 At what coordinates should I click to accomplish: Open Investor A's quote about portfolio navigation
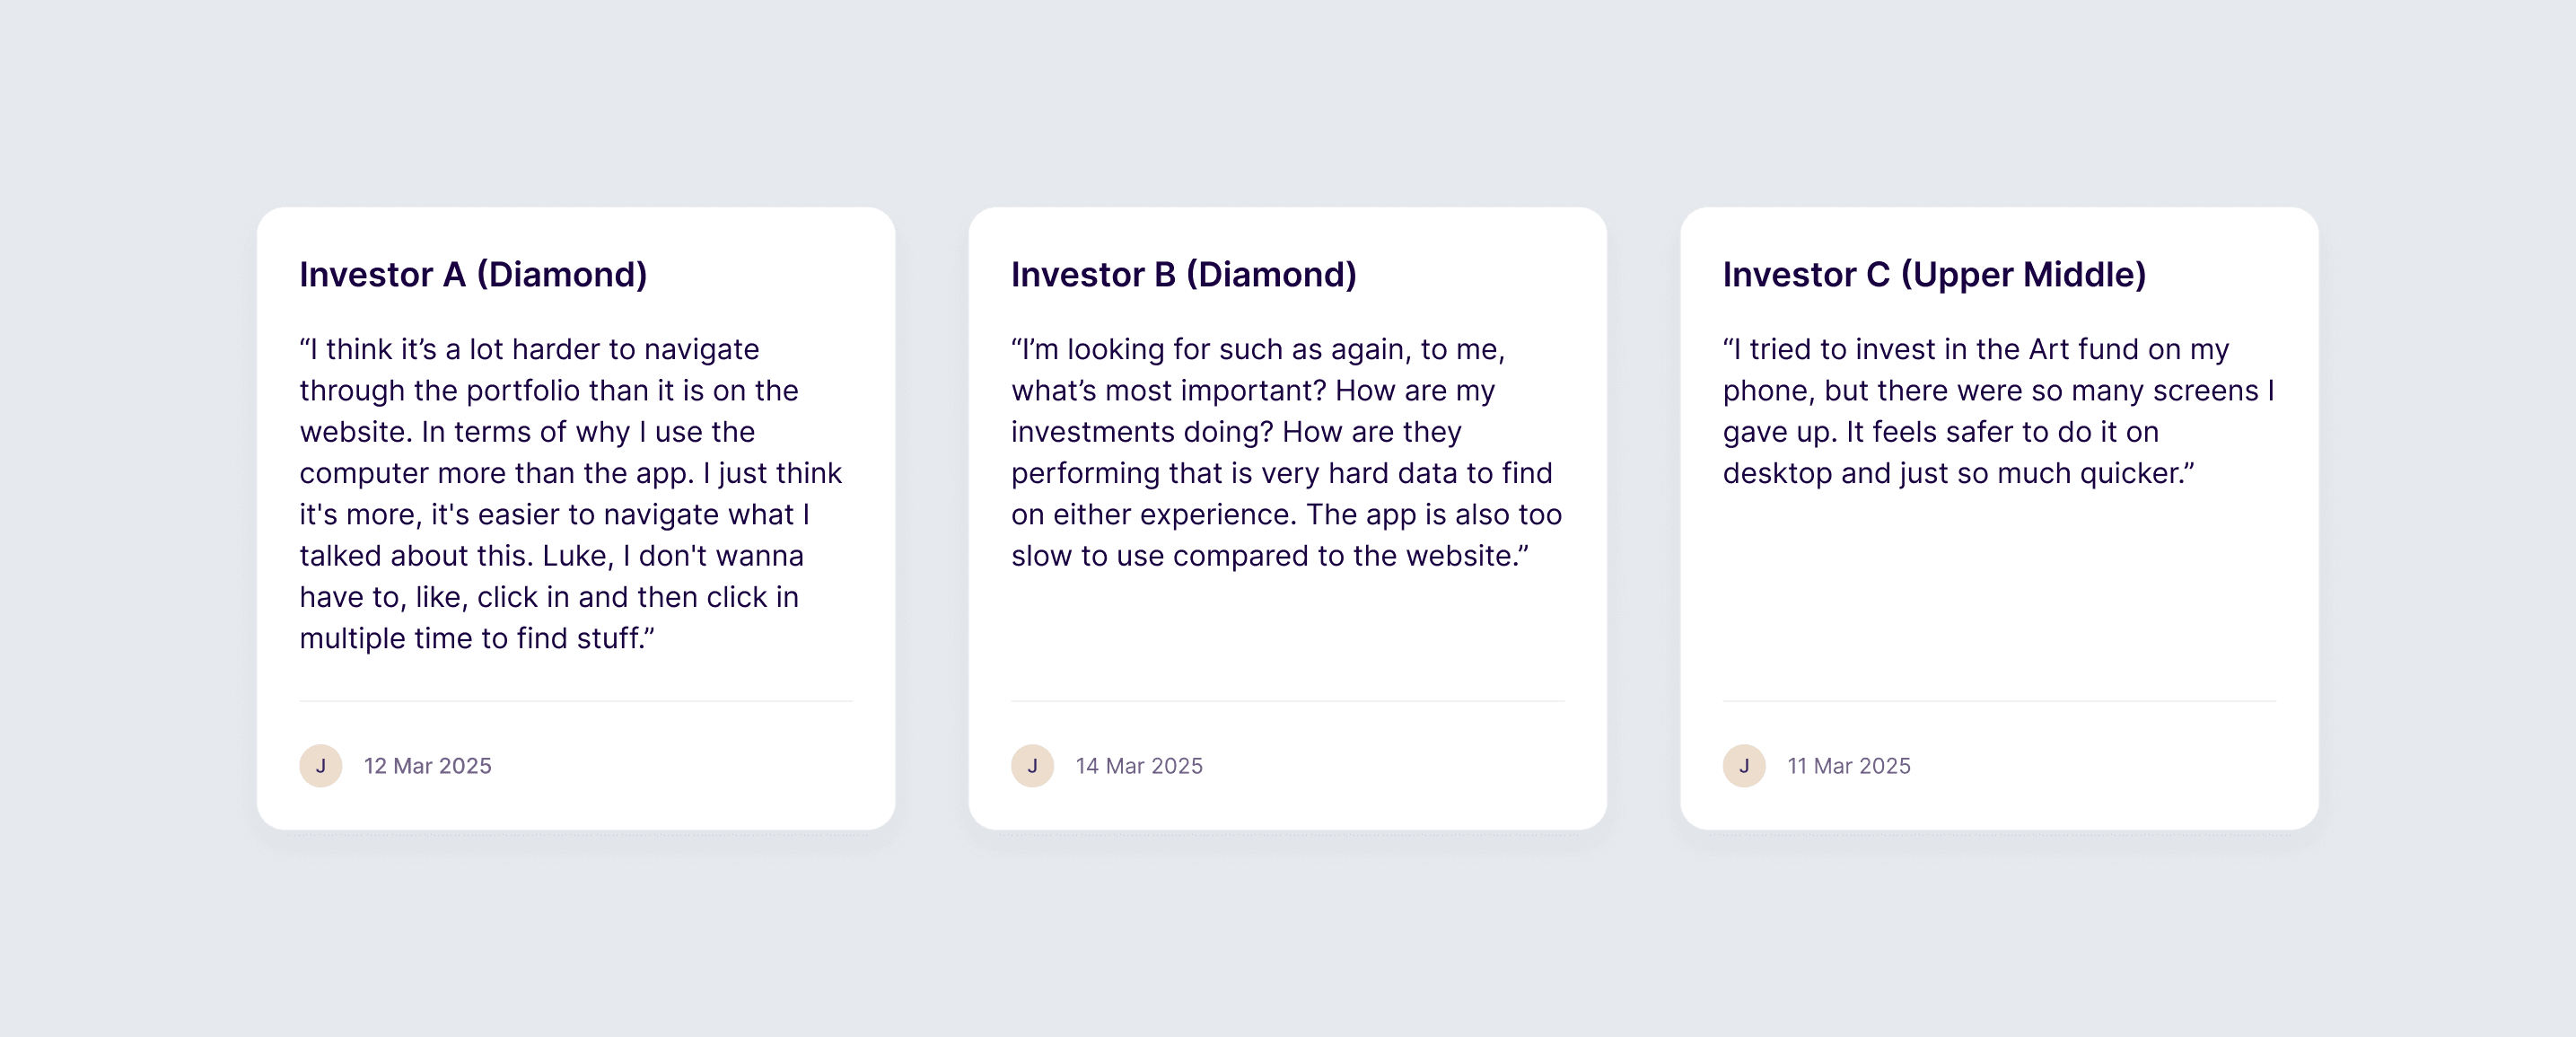point(570,493)
